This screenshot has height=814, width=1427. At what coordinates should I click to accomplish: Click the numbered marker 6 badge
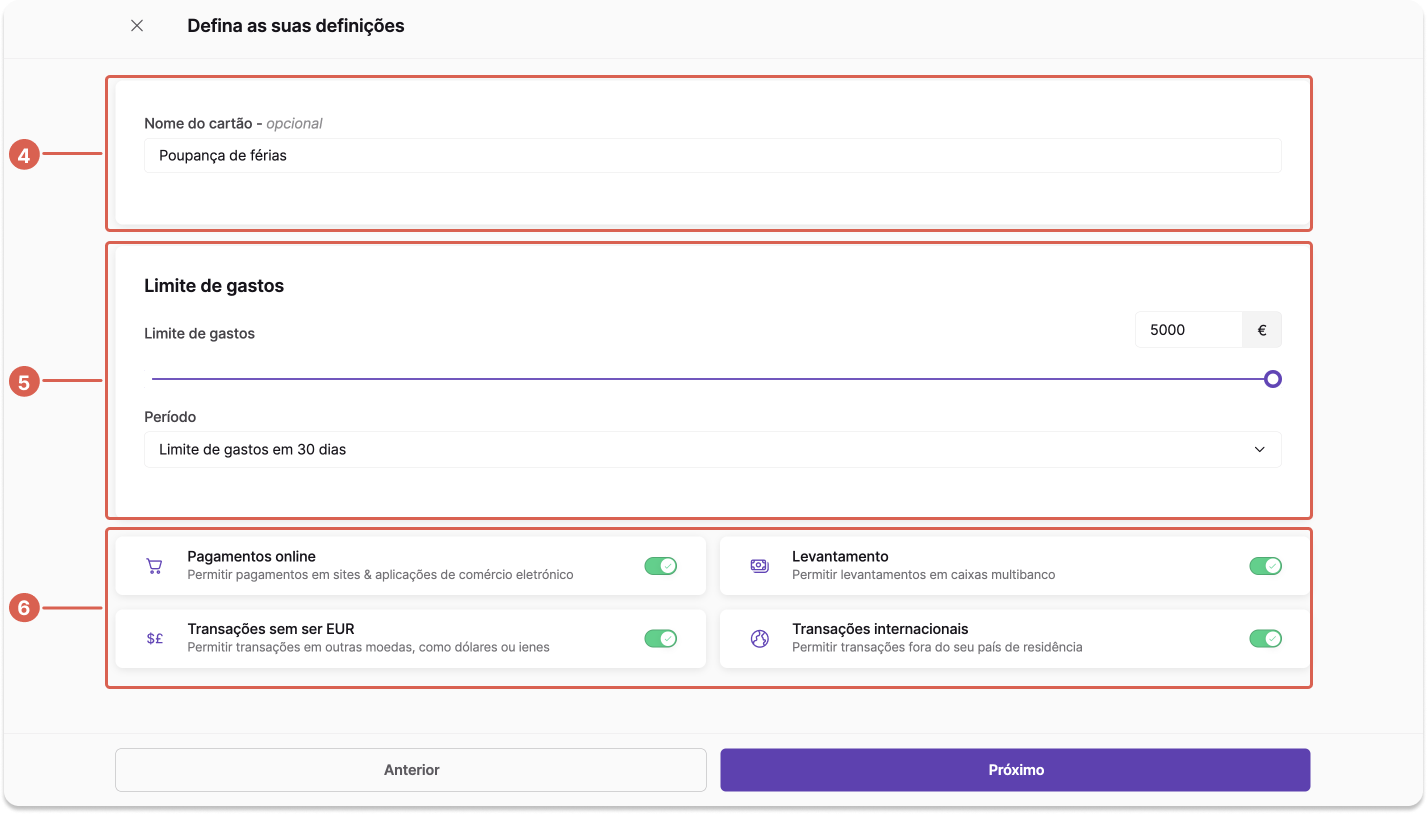(x=24, y=608)
